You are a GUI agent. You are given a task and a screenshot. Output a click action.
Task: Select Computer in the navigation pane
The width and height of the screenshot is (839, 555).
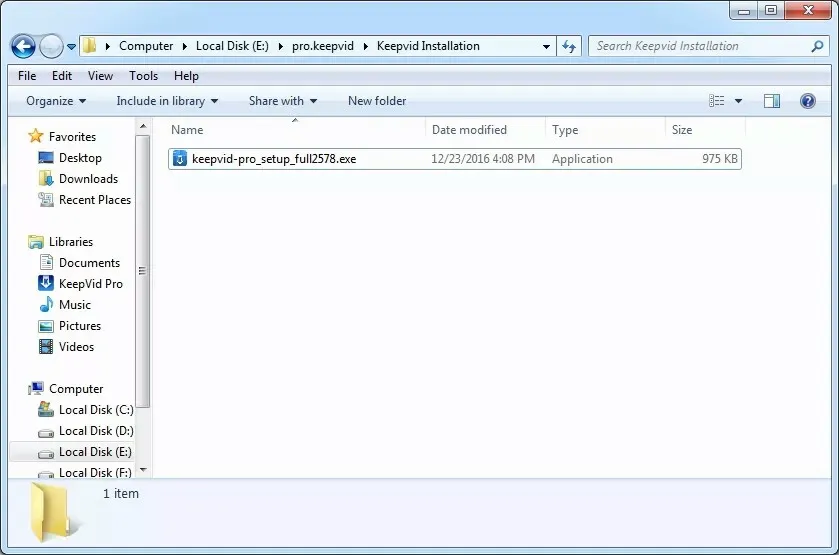[76, 389]
